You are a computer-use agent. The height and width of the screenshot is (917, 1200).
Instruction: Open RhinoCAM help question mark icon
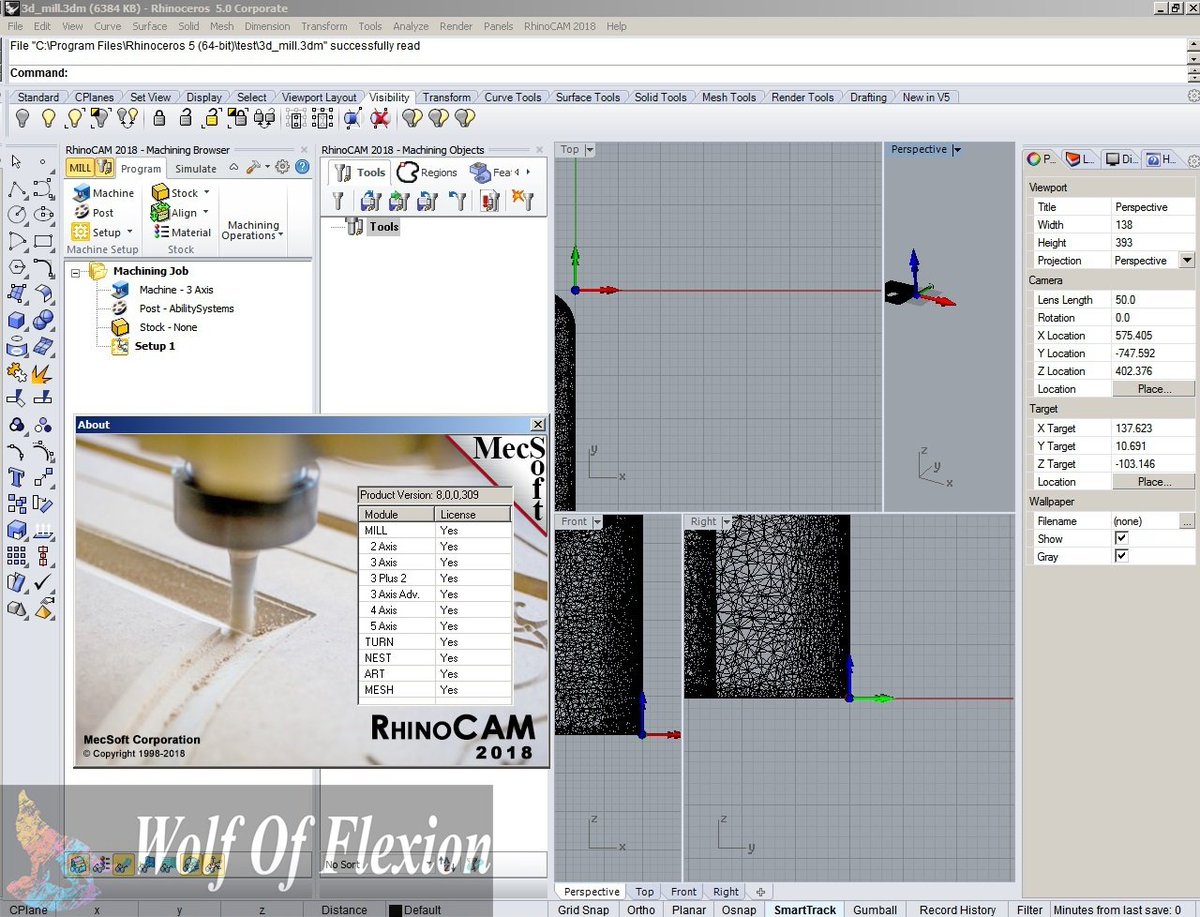[302, 168]
